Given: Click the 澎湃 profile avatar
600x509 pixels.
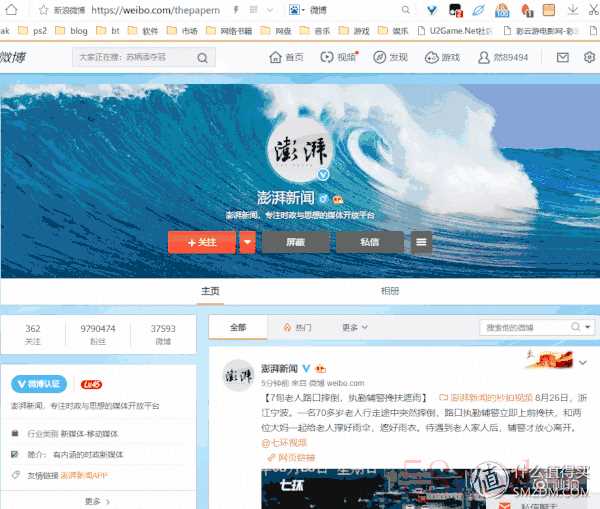Looking at the screenshot, I should (x=300, y=151).
